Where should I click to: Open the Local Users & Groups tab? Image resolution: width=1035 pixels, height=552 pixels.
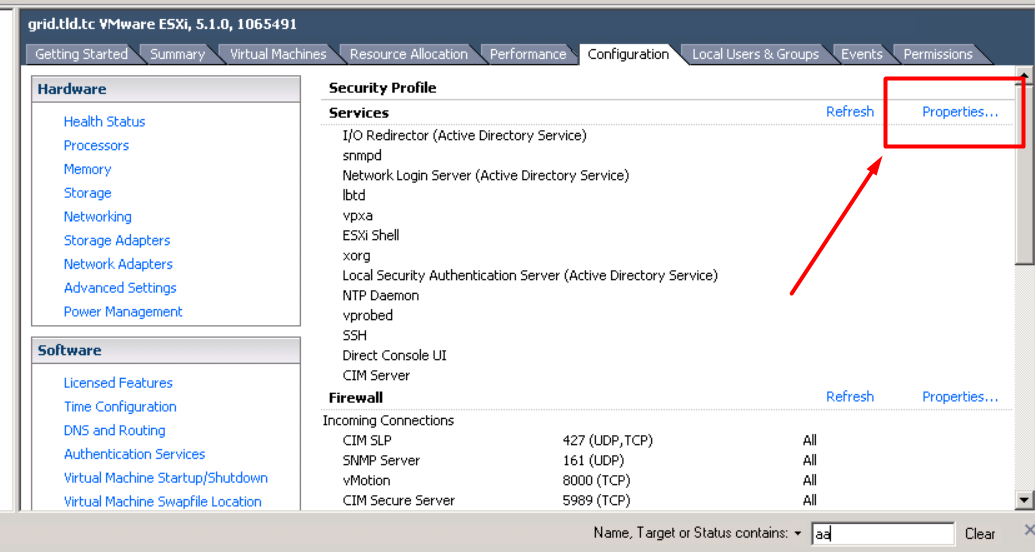pyautogui.click(x=755, y=54)
